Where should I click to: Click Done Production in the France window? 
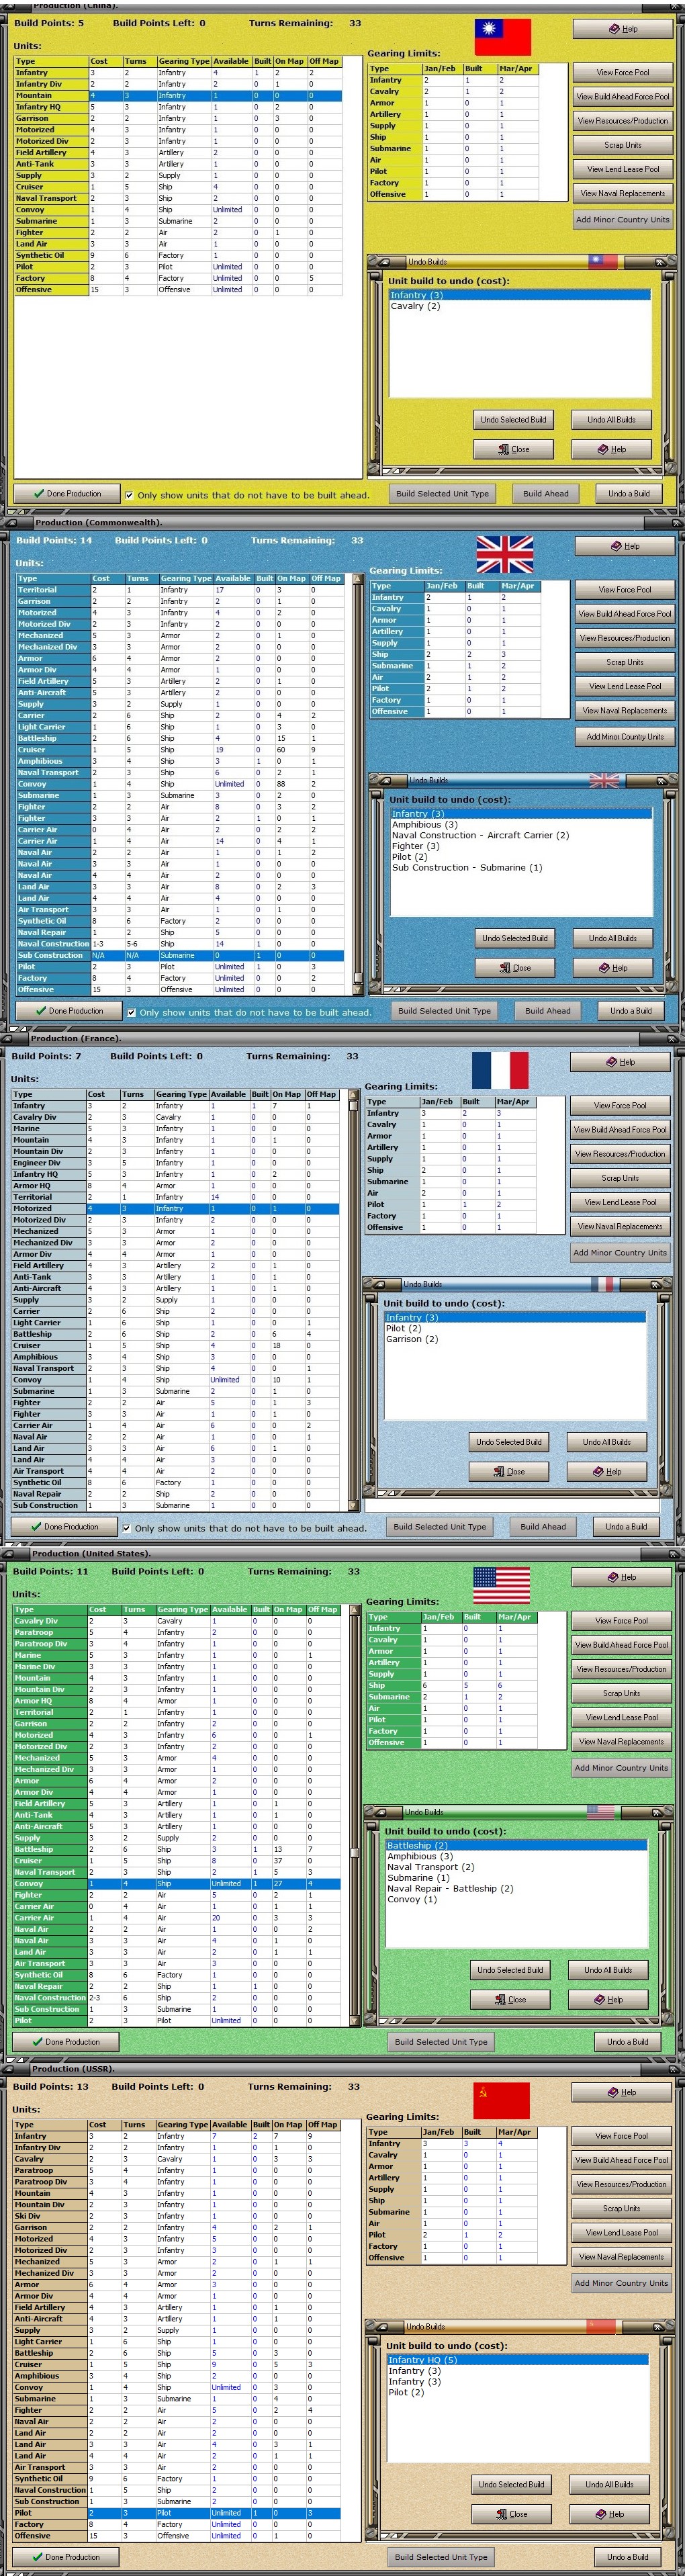(x=64, y=1527)
